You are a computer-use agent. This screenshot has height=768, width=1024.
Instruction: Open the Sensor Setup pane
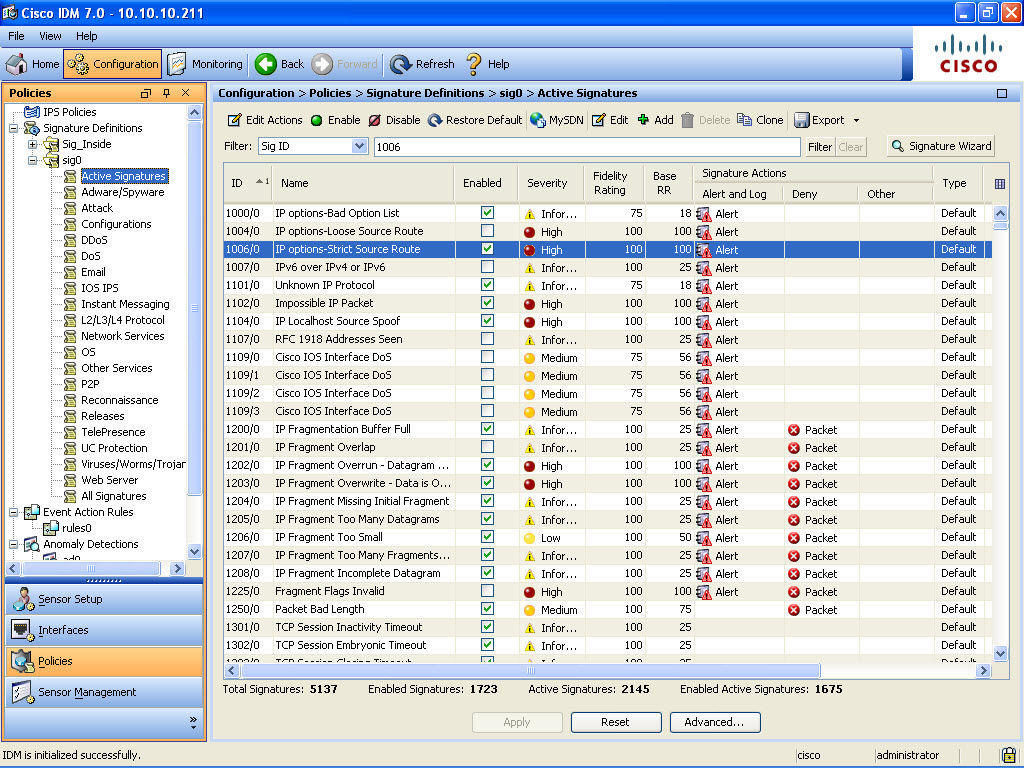[104, 599]
